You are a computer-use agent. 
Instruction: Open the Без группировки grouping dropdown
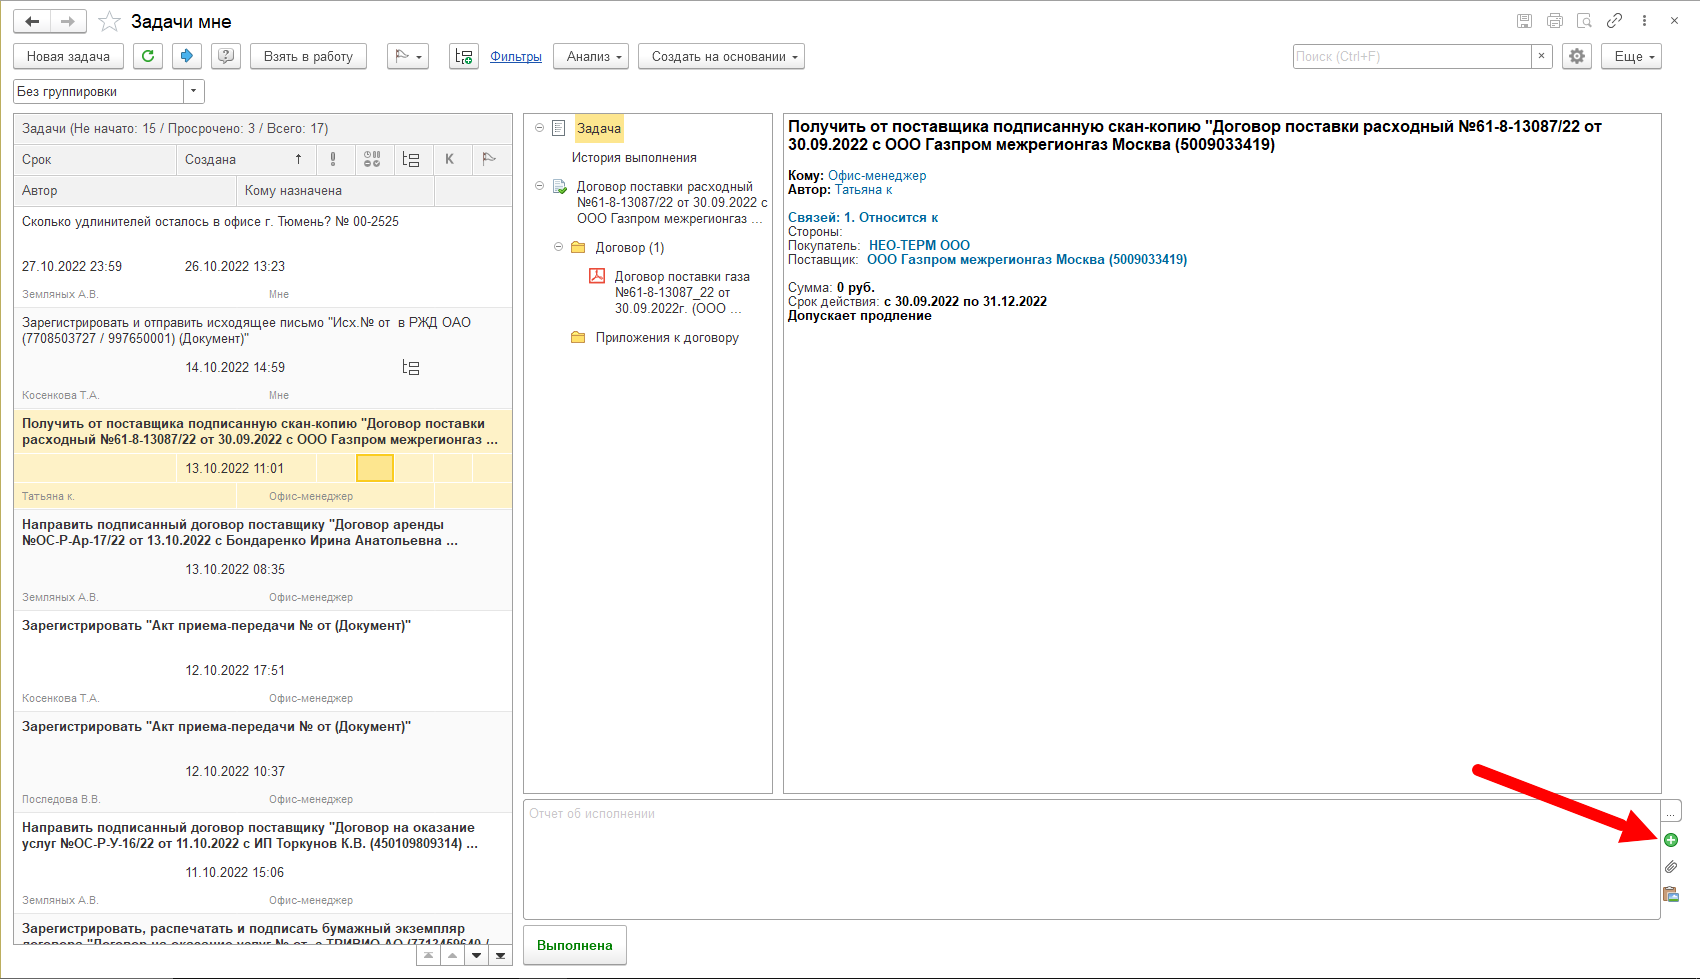point(194,91)
